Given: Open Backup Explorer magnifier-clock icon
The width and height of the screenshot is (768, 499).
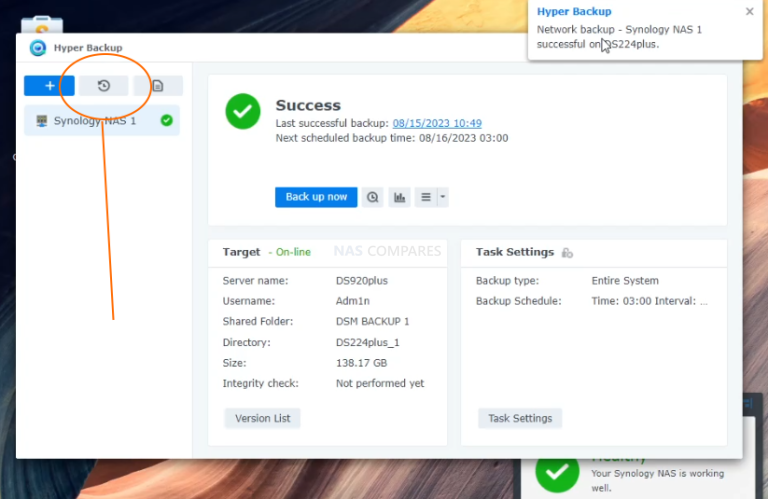Looking at the screenshot, I should click(x=373, y=197).
